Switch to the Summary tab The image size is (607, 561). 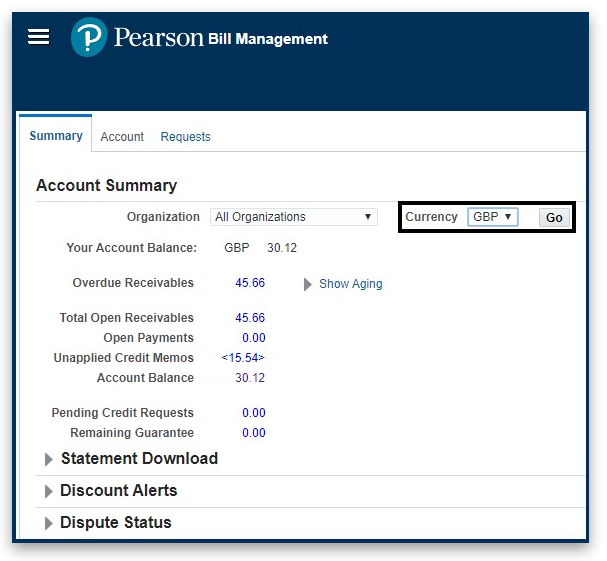point(56,136)
